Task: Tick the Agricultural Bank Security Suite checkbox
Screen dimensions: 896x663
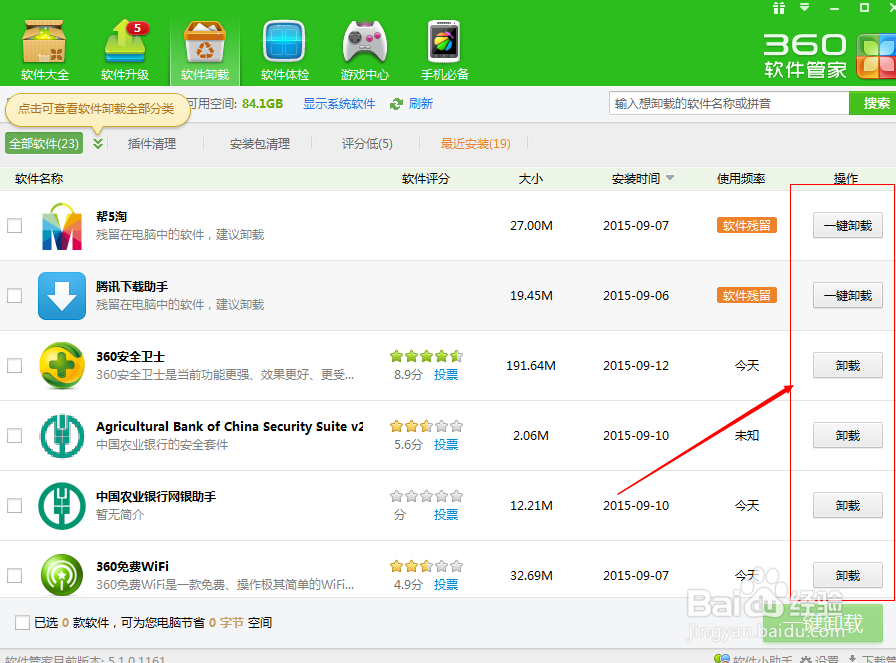Action: [14, 436]
